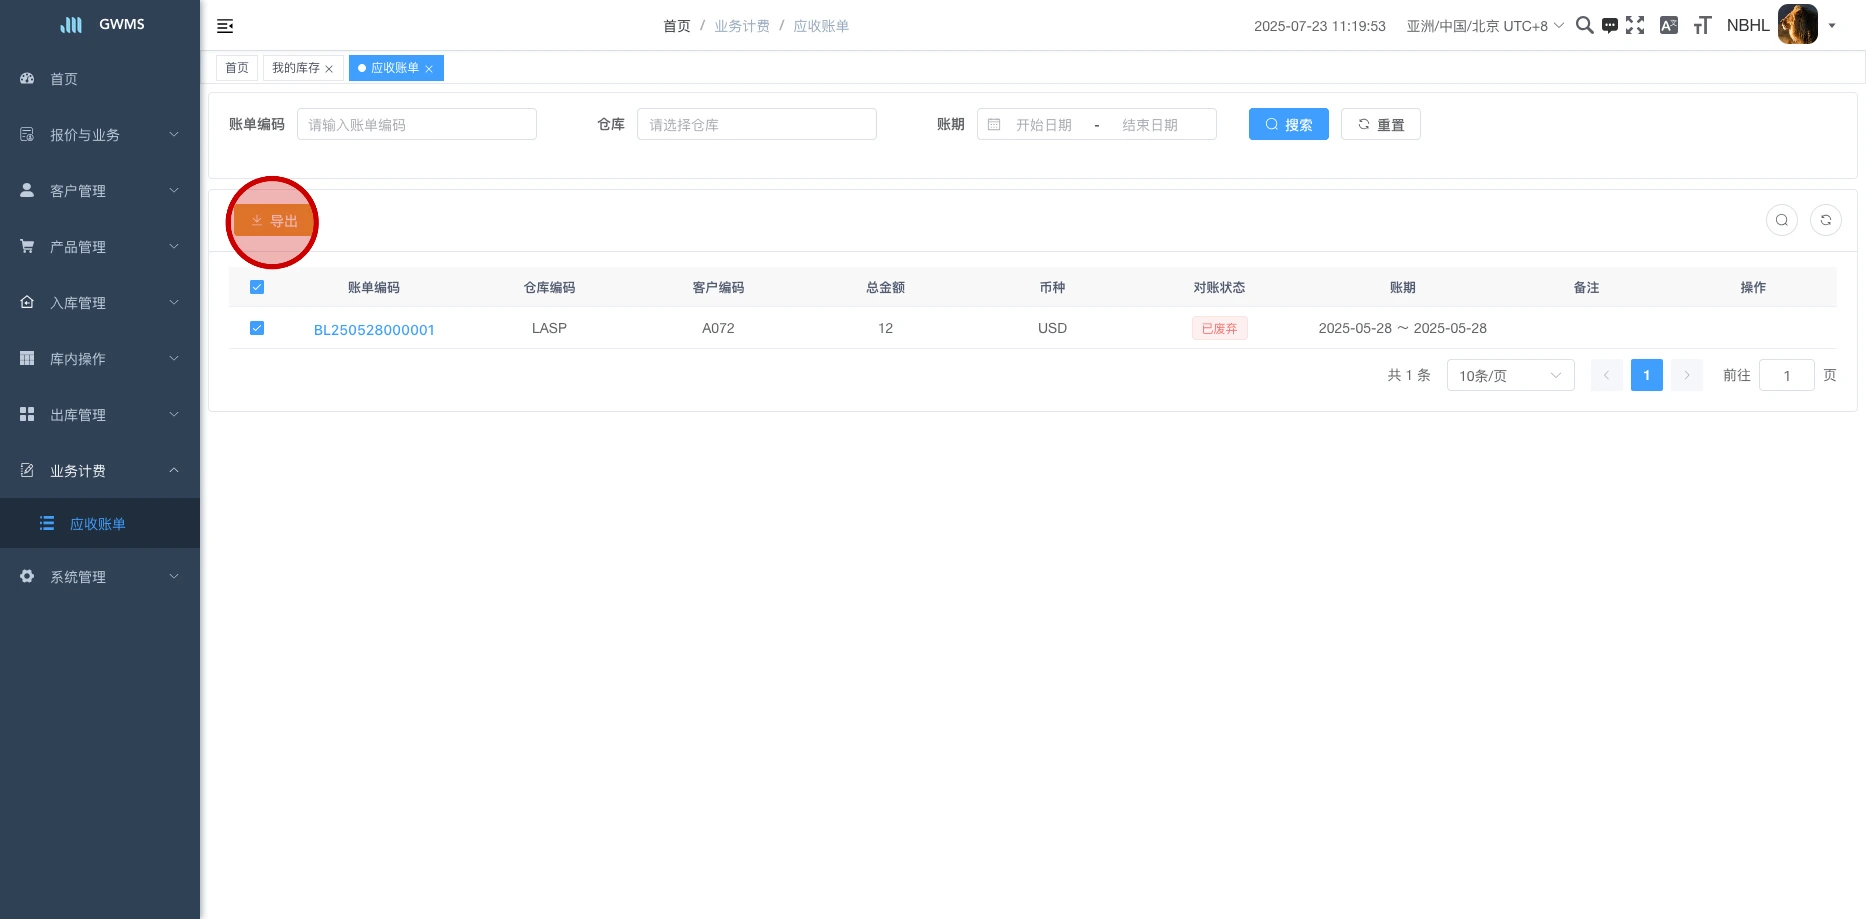Open the 请选择仓库 warehouse dropdown
Viewport: 1866px width, 919px height.
click(x=756, y=125)
